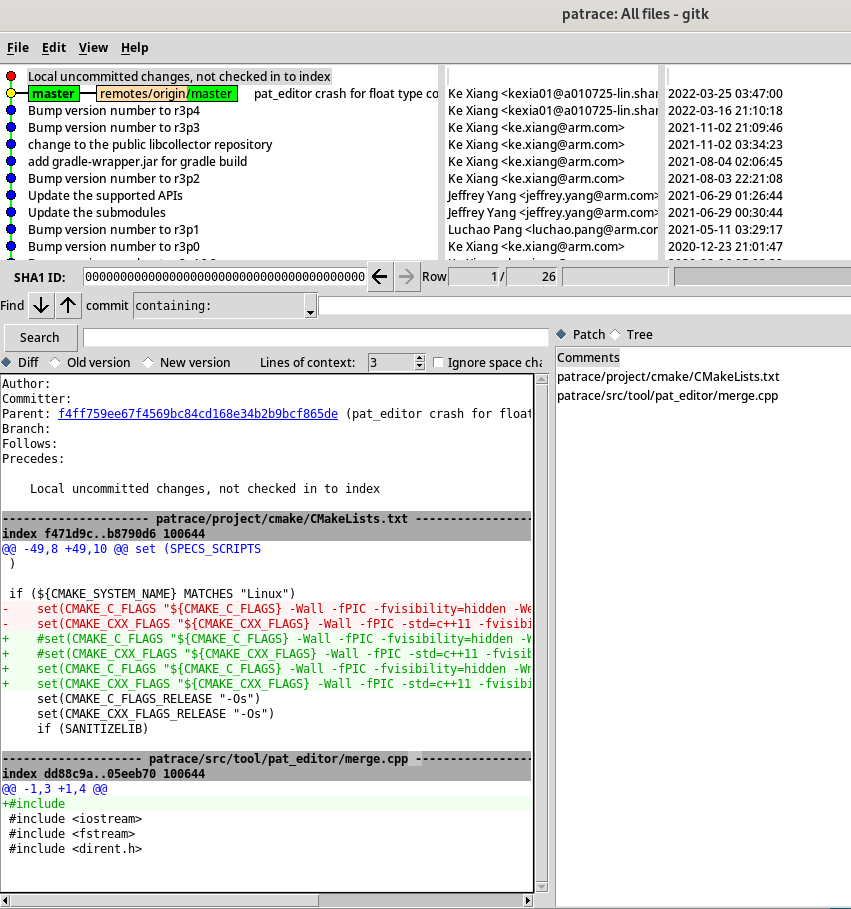Navigate back using the left arrow icon
The height and width of the screenshot is (909, 851).
pos(378,276)
